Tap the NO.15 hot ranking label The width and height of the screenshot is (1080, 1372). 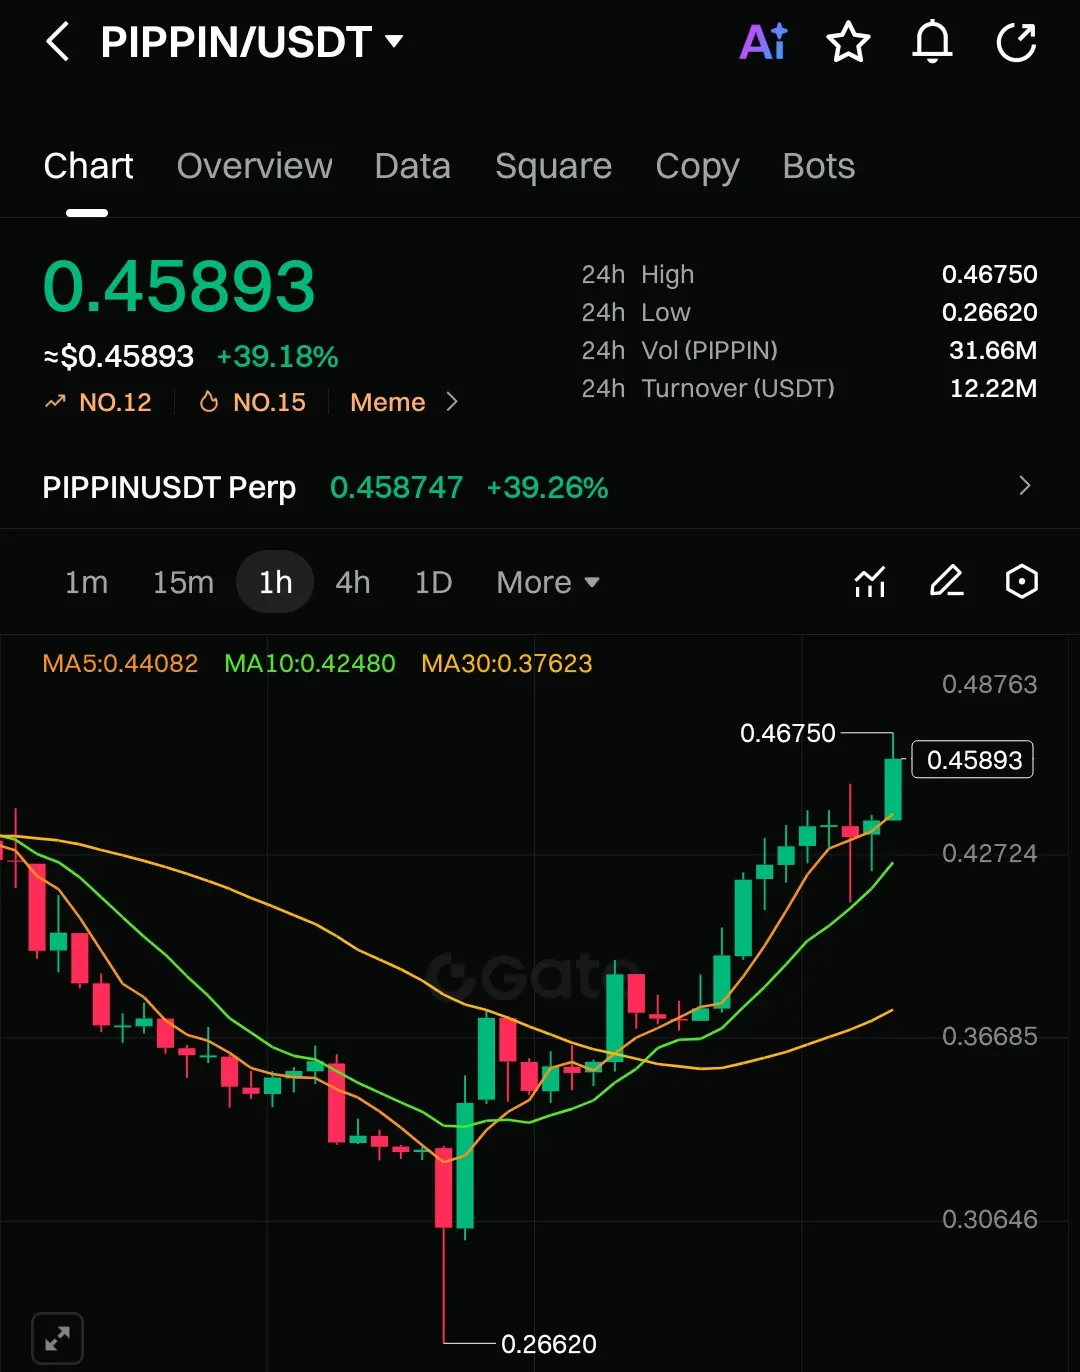tap(269, 402)
